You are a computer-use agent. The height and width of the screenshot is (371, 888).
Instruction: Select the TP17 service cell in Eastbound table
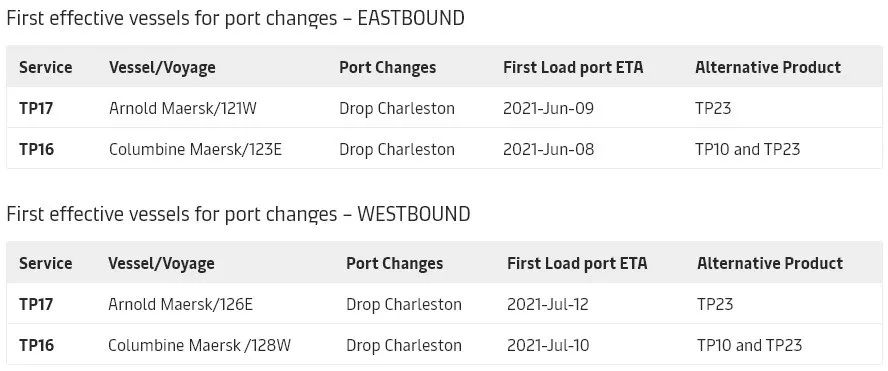click(36, 108)
